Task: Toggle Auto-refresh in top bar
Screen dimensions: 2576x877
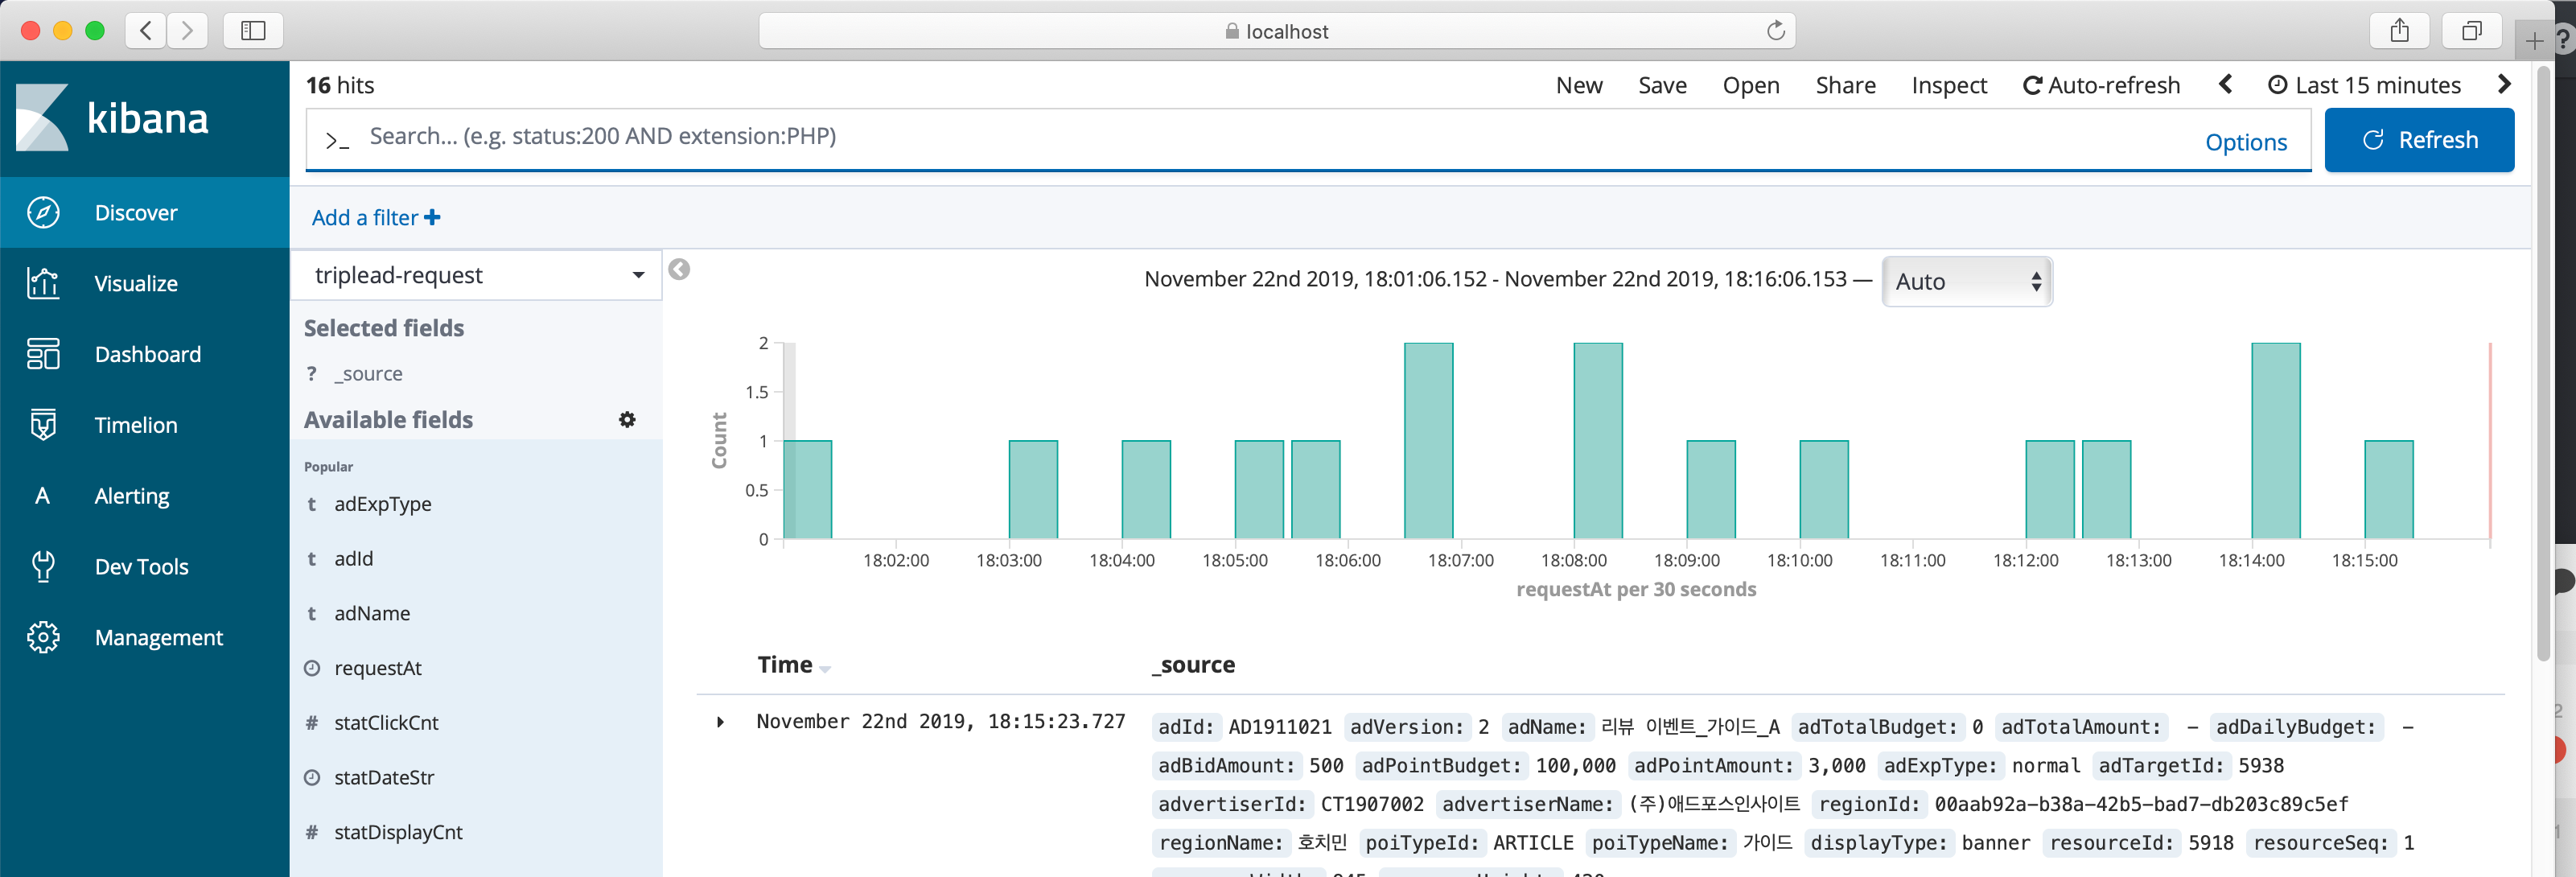Action: click(2101, 86)
